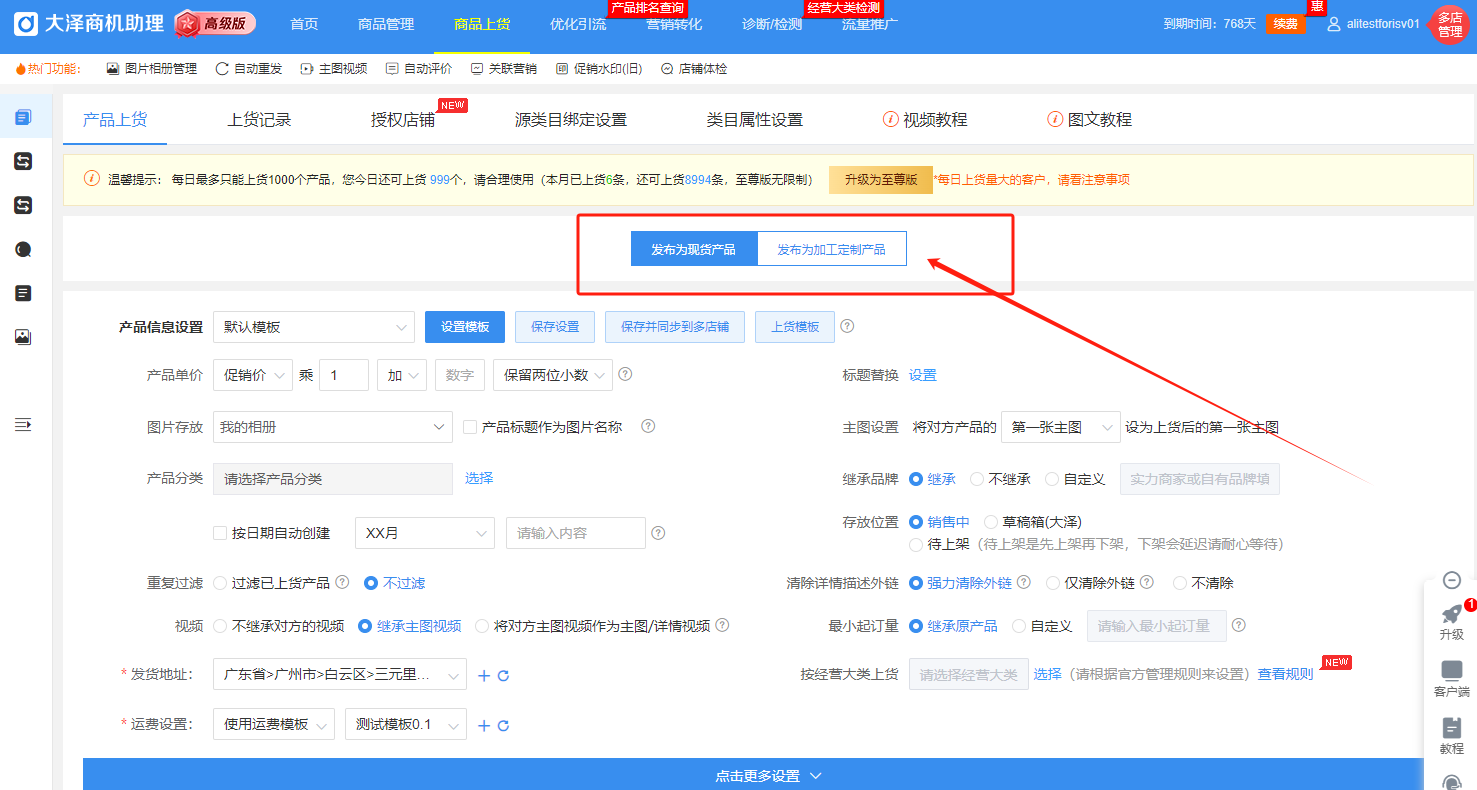Click help icon beside 产品标题作为图片名称
Image resolution: width=1477 pixels, height=790 pixels.
648,426
